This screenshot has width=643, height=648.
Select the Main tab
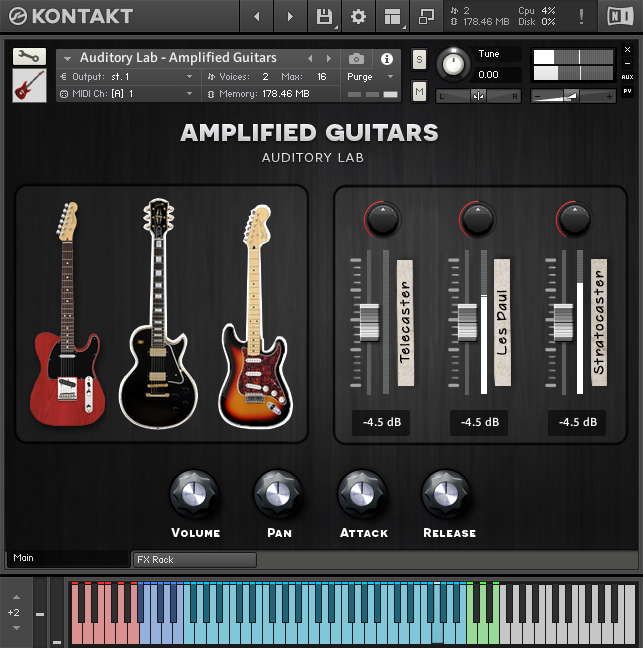click(x=67, y=558)
